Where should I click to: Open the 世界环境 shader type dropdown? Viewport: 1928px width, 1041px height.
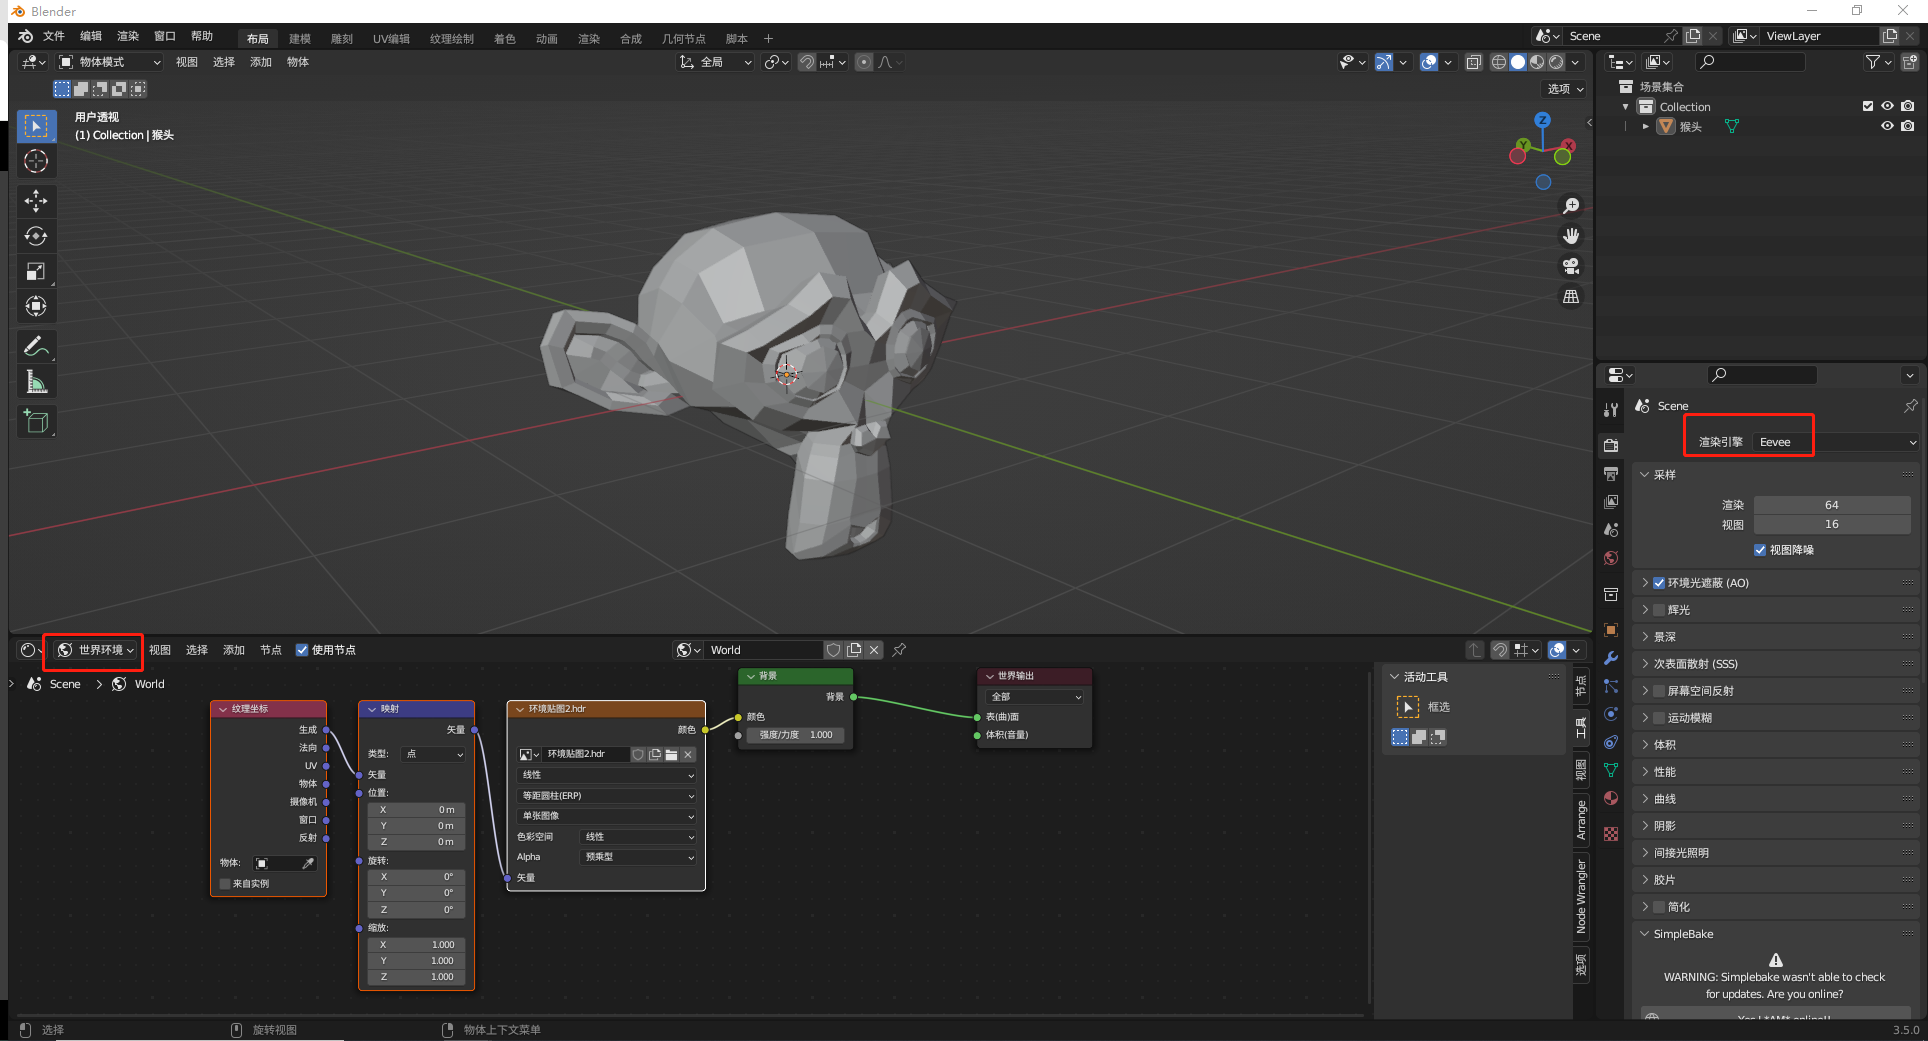point(95,650)
